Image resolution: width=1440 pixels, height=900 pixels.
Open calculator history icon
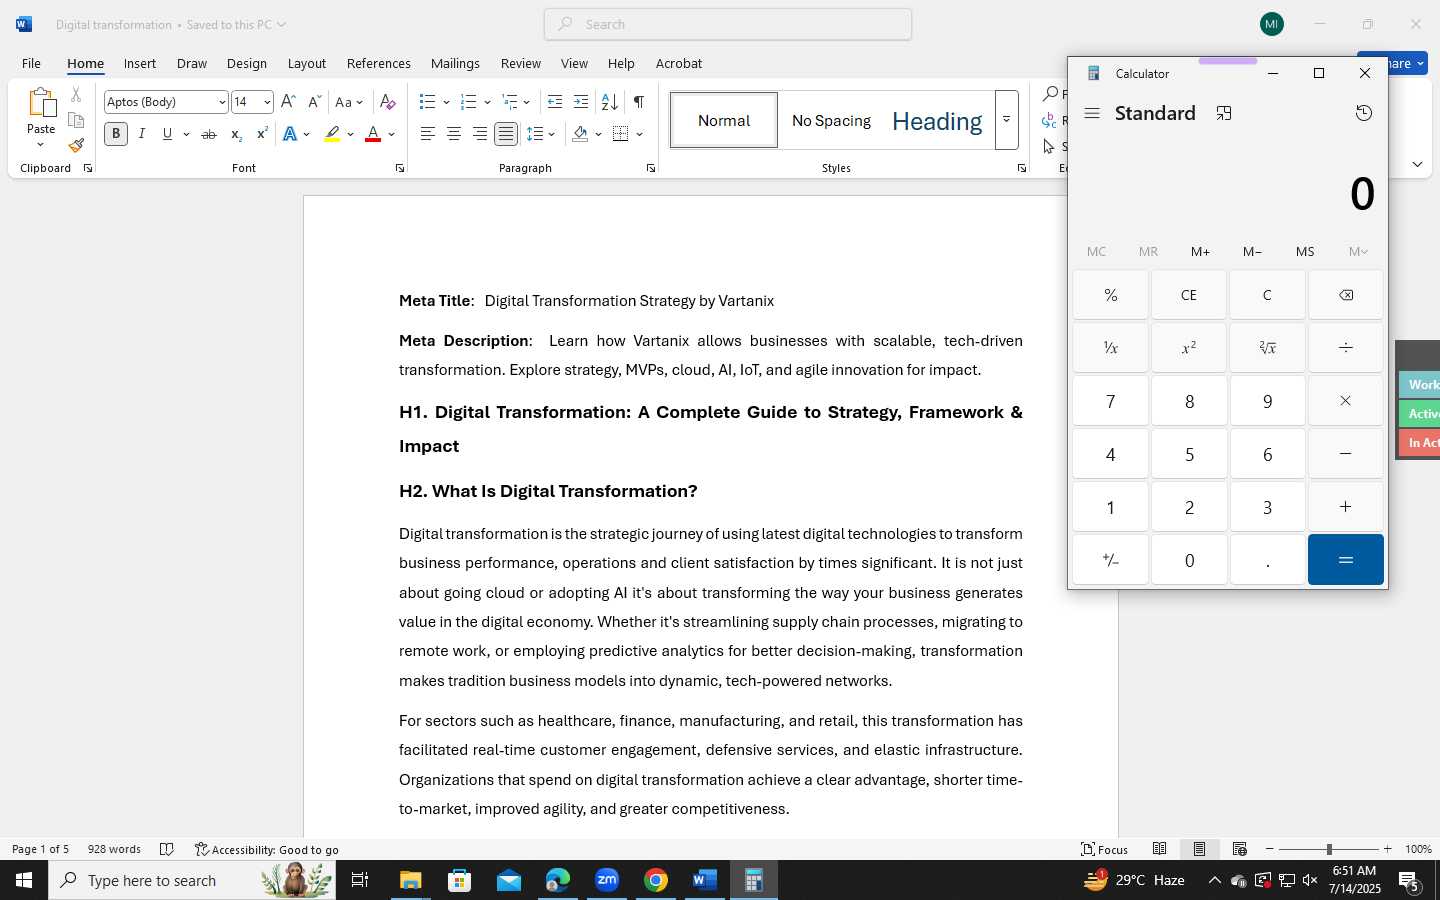(x=1364, y=113)
